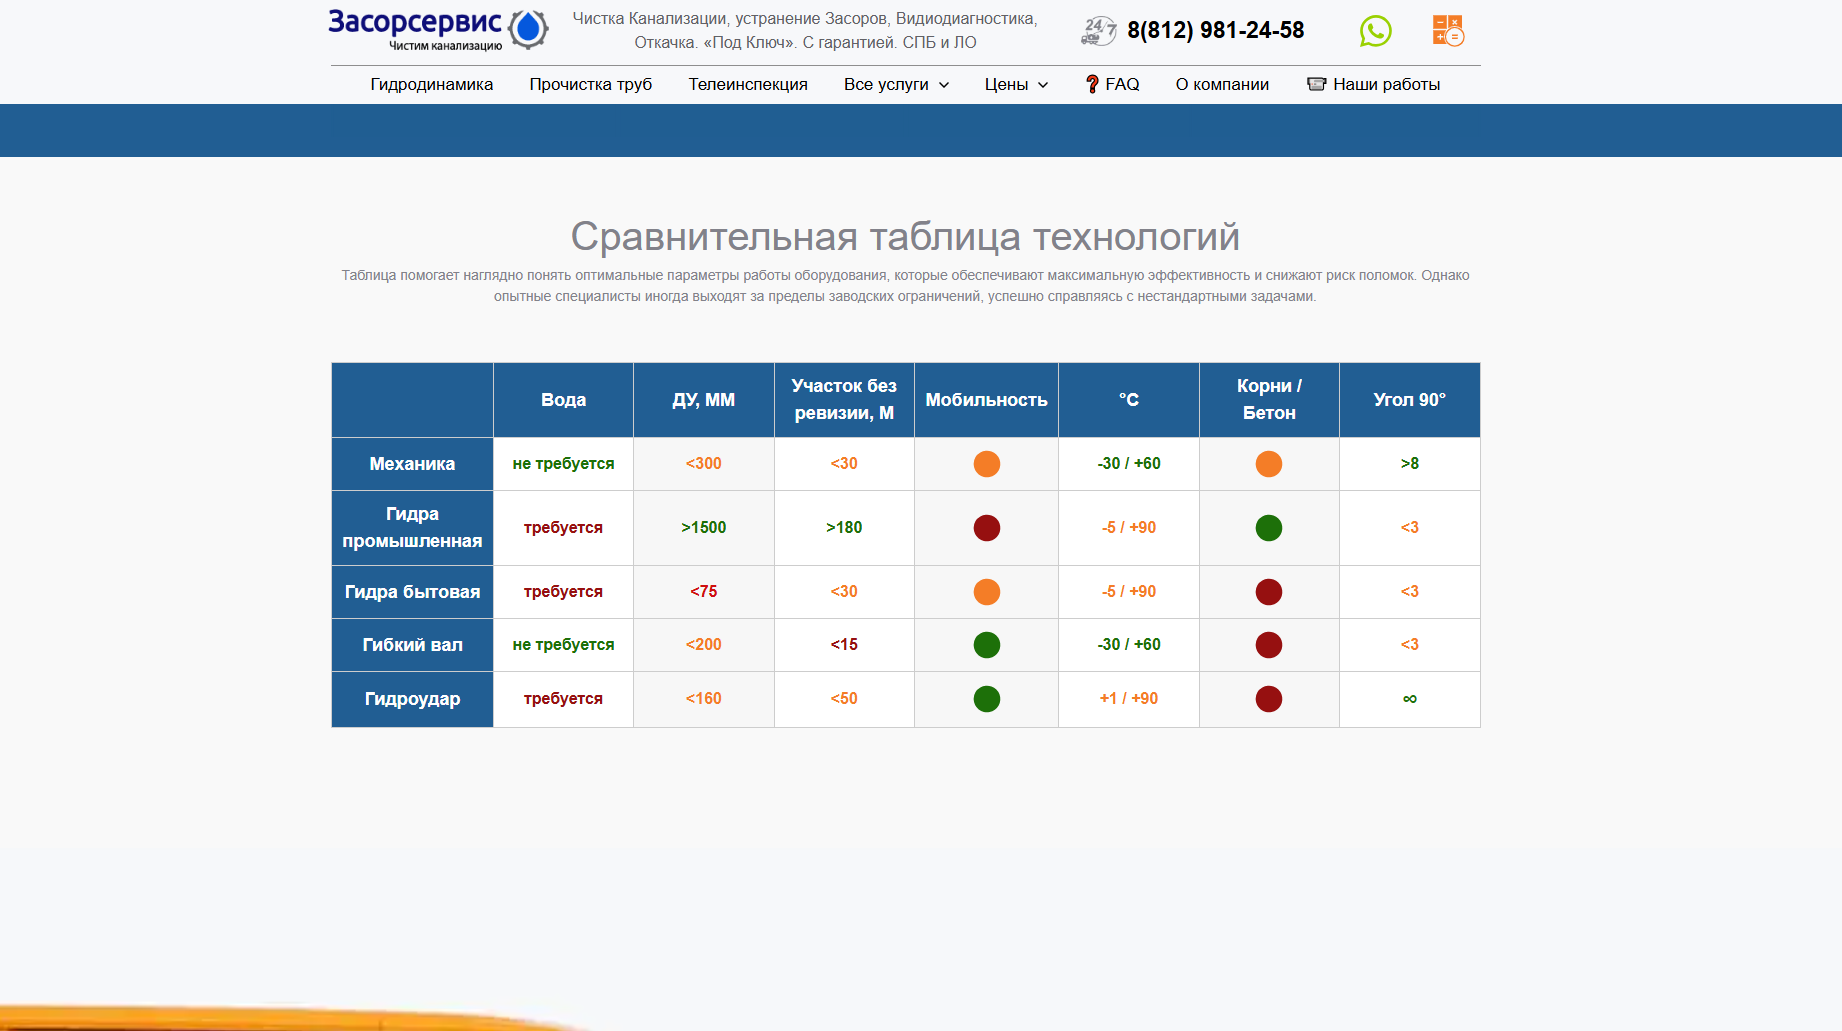Click the Угол 90° column header
The width and height of the screenshot is (1842, 1031).
click(x=1409, y=400)
